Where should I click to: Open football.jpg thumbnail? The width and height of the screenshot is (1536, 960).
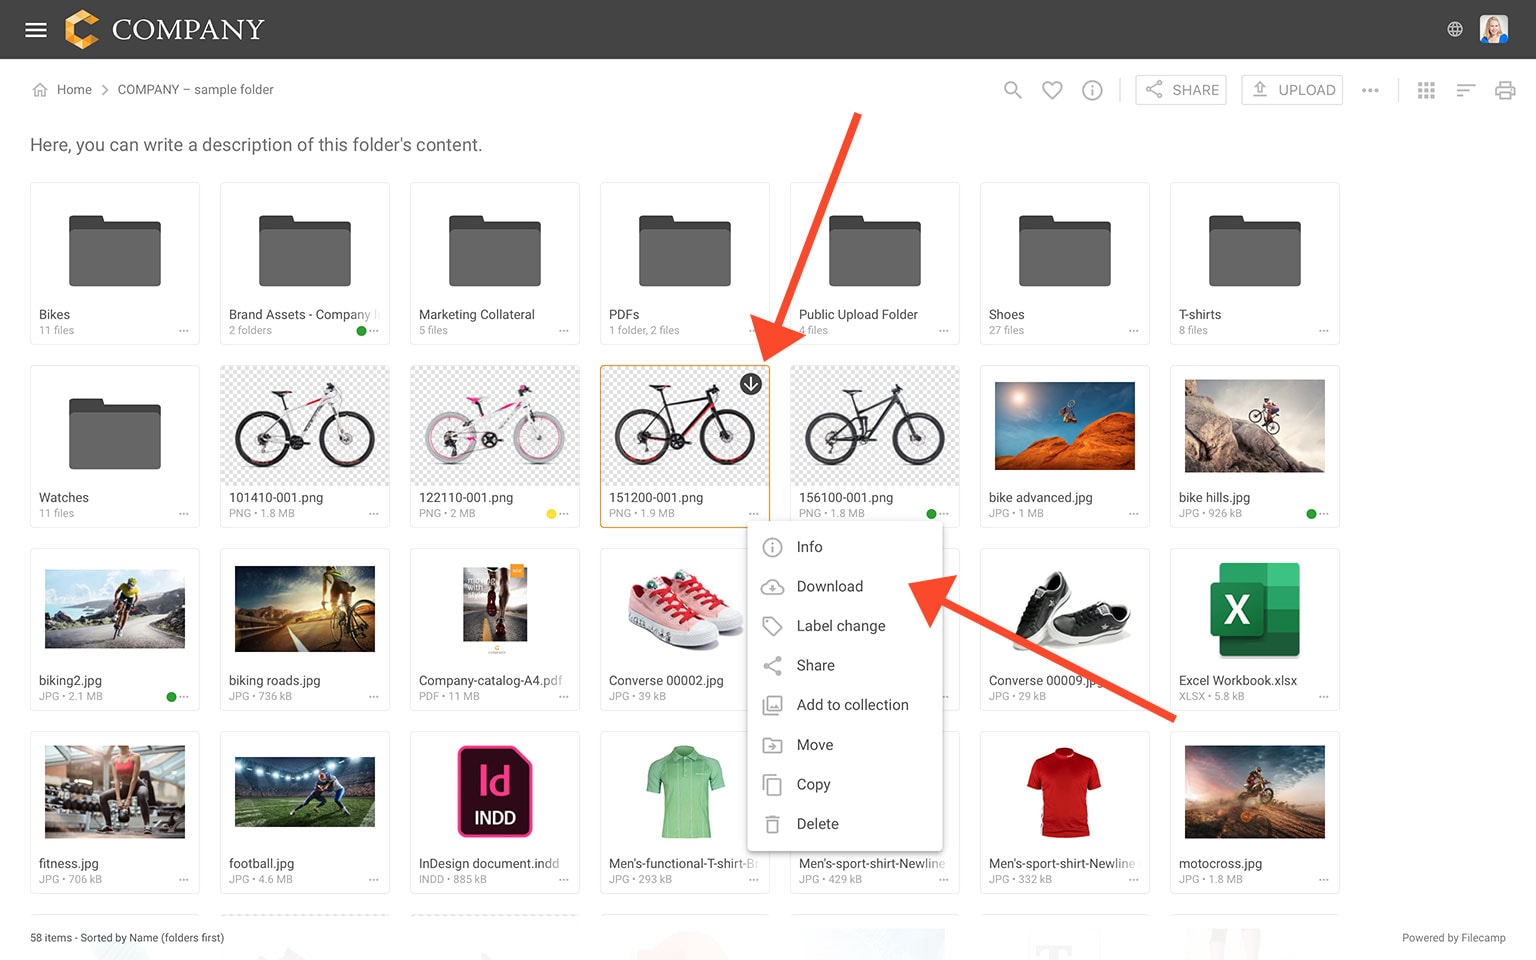pyautogui.click(x=305, y=791)
